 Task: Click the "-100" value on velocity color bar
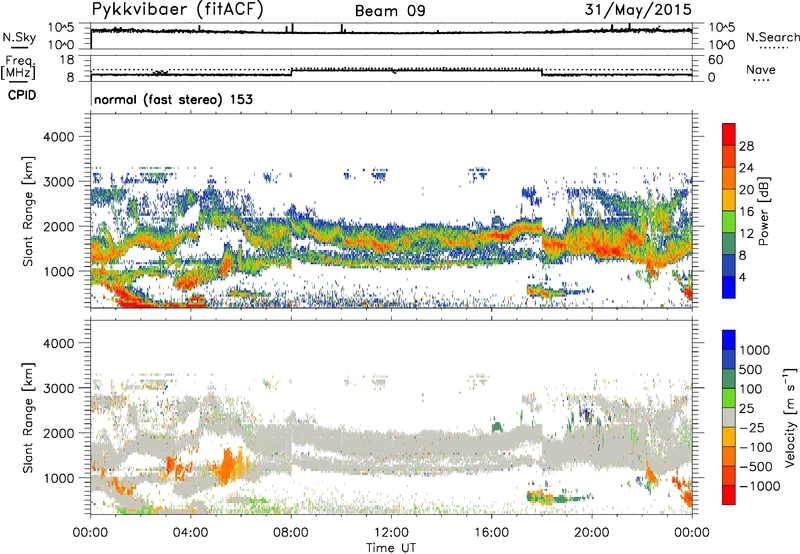755,447
